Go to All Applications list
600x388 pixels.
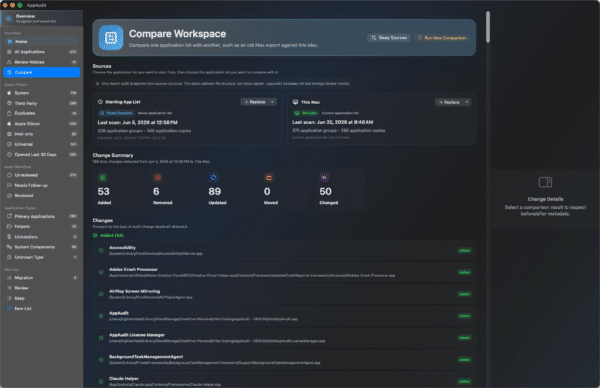click(x=41, y=52)
